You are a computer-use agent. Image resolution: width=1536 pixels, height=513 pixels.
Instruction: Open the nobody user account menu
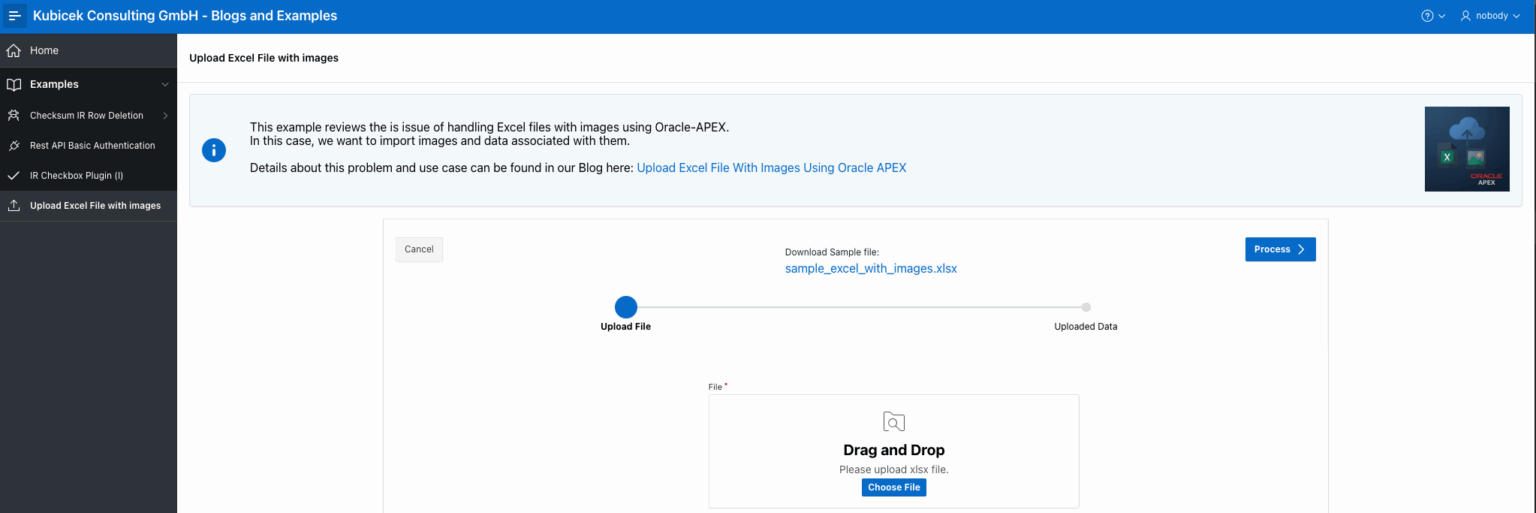click(1491, 16)
